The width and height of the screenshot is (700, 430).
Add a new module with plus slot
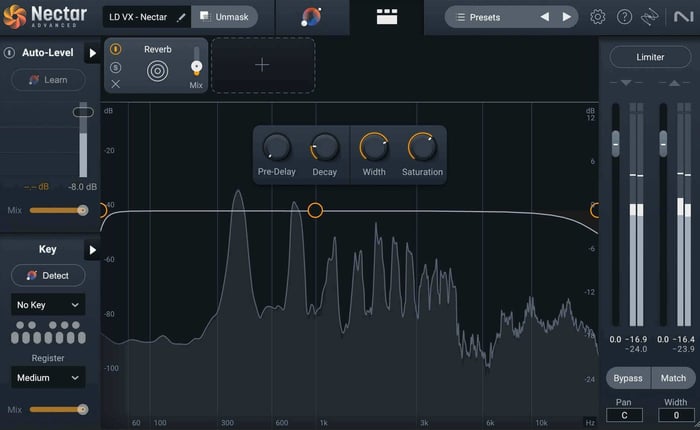(x=262, y=65)
